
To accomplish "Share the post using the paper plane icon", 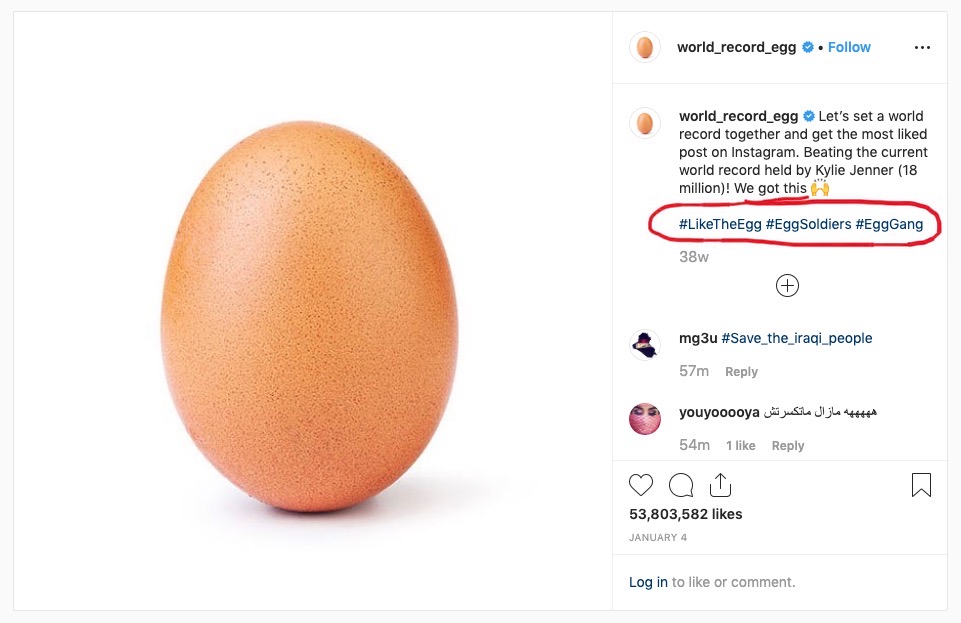I will (x=721, y=485).
